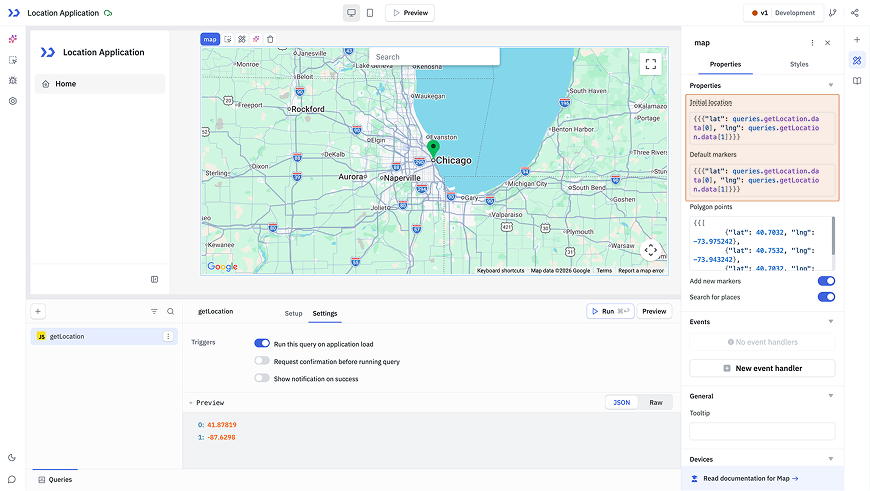Click the map camera control icon

pyautogui.click(x=651, y=250)
